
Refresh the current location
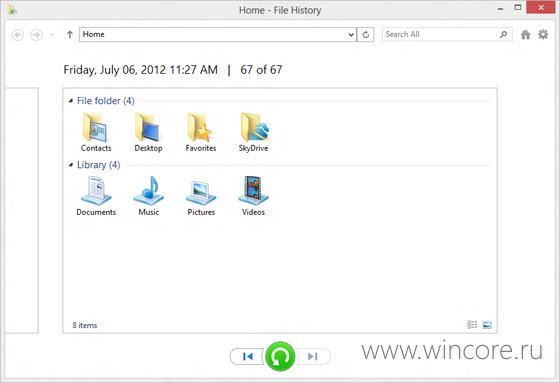(x=365, y=35)
